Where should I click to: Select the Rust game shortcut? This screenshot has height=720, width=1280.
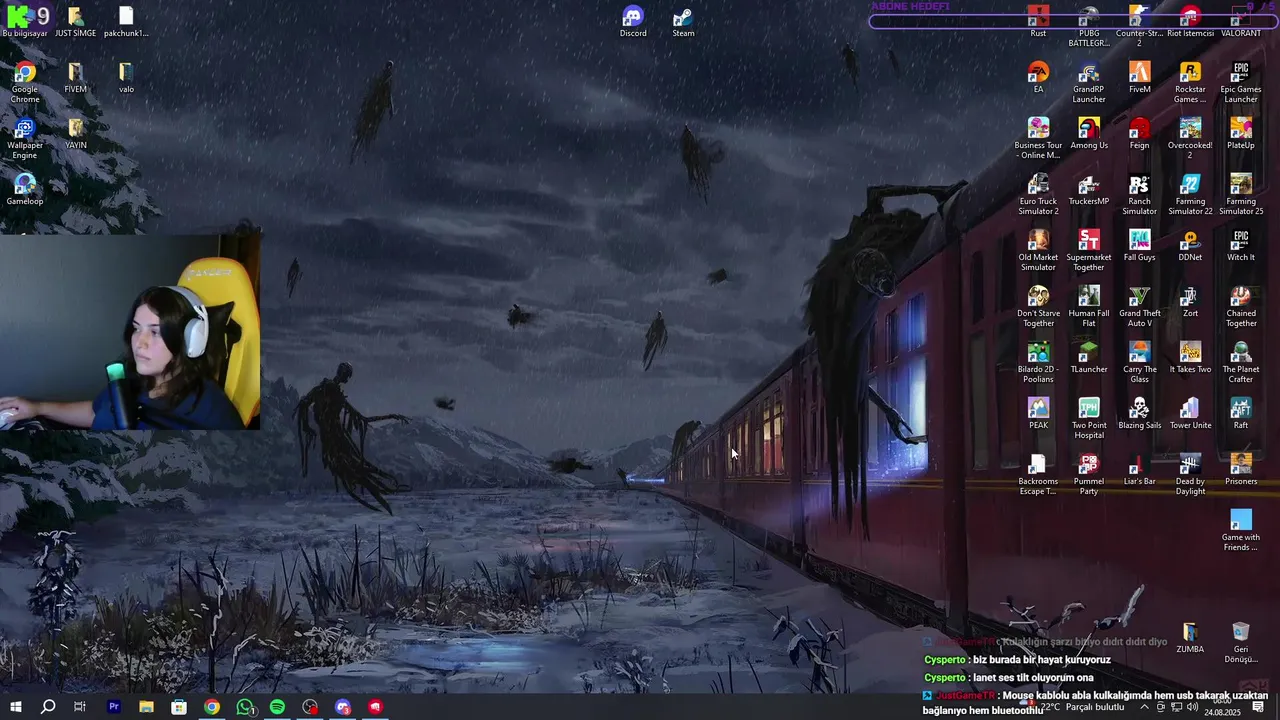coord(1038,22)
